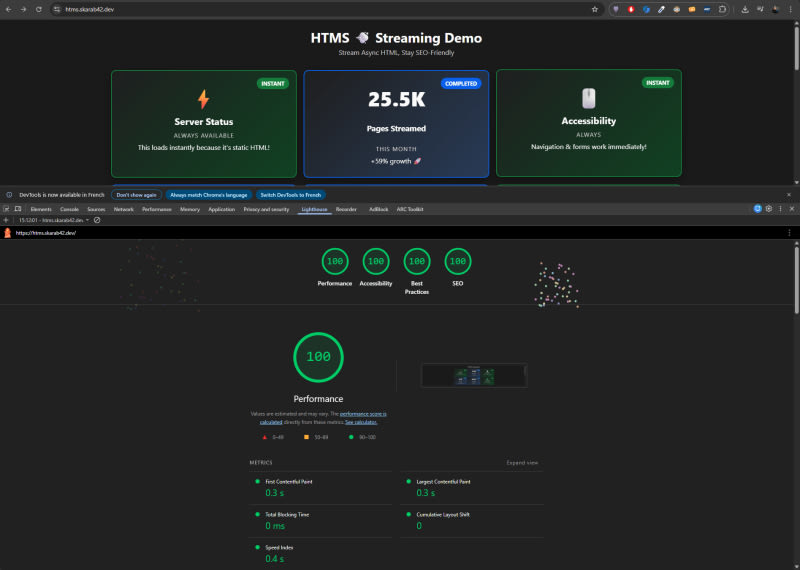Click the Don't show again button
The image size is (800, 570).
pyautogui.click(x=135, y=195)
